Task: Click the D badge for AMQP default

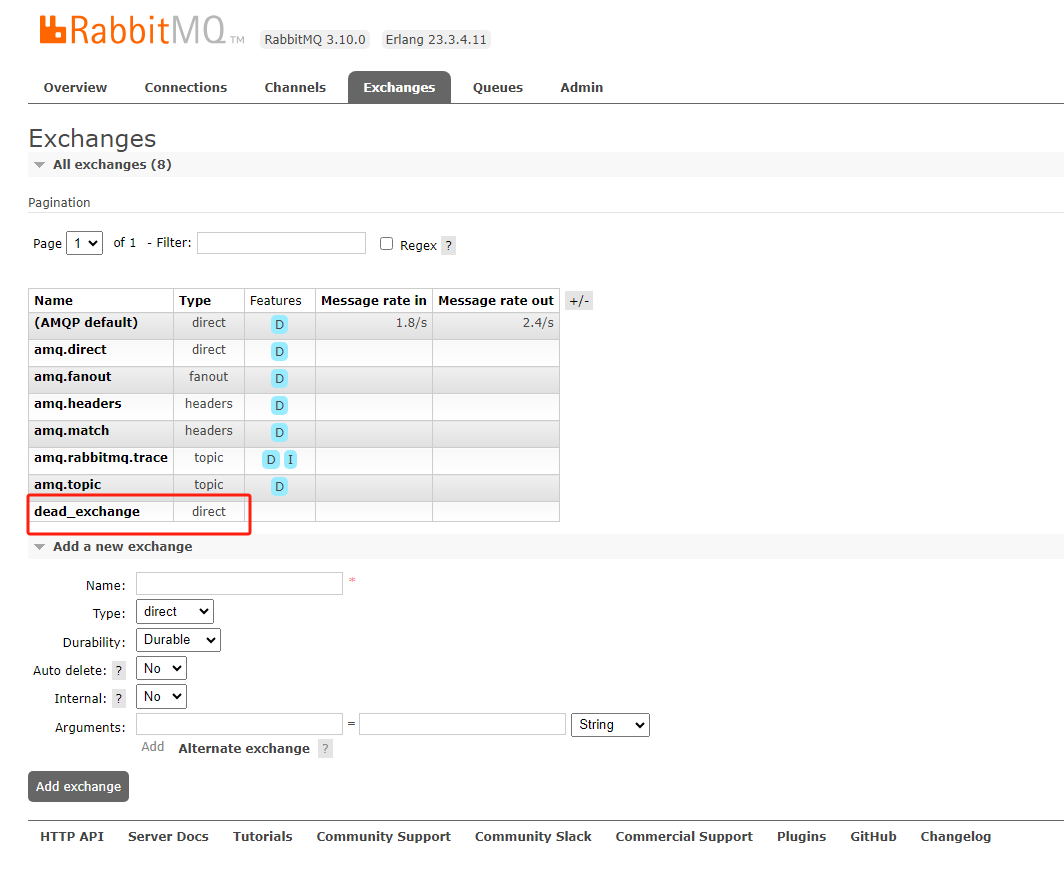Action: point(279,324)
